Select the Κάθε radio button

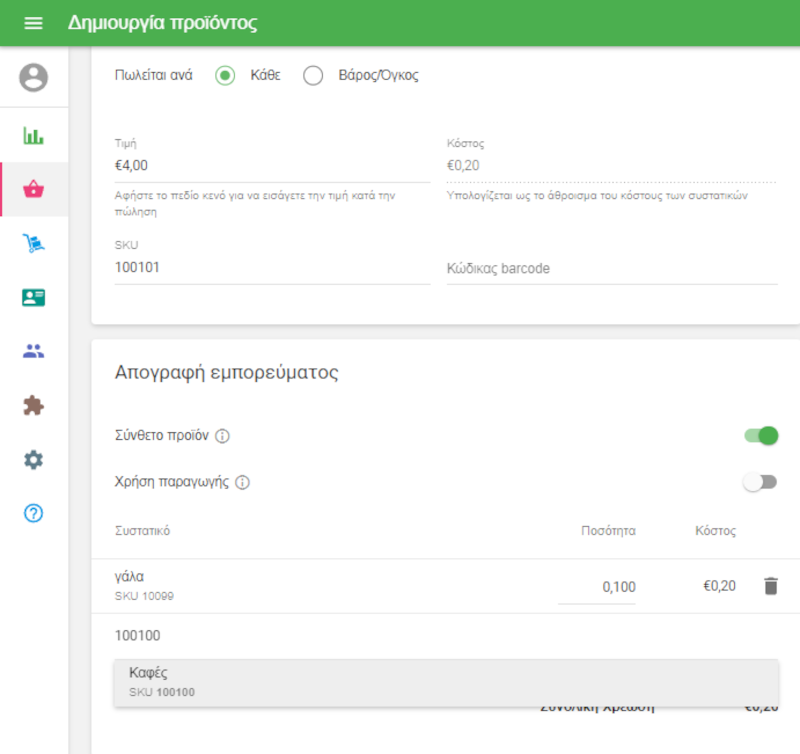click(226, 76)
